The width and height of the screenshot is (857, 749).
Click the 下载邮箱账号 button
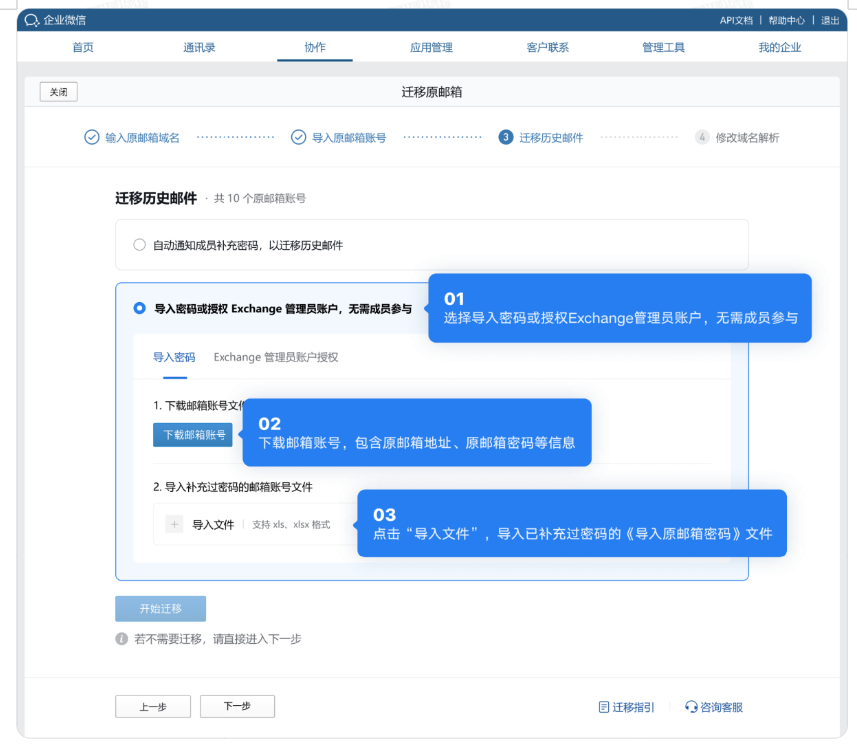pyautogui.click(x=191, y=435)
